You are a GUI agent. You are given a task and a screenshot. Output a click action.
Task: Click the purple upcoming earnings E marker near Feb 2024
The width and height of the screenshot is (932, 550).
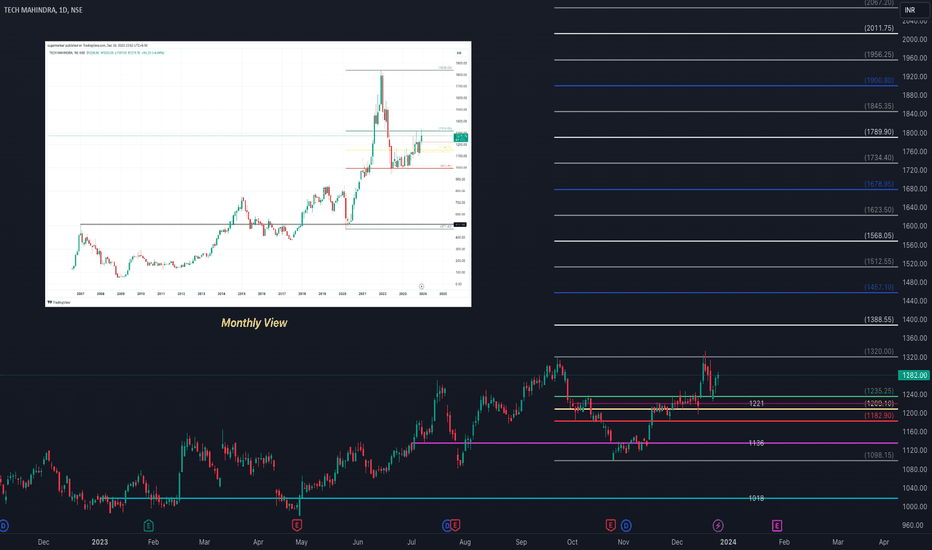(777, 525)
